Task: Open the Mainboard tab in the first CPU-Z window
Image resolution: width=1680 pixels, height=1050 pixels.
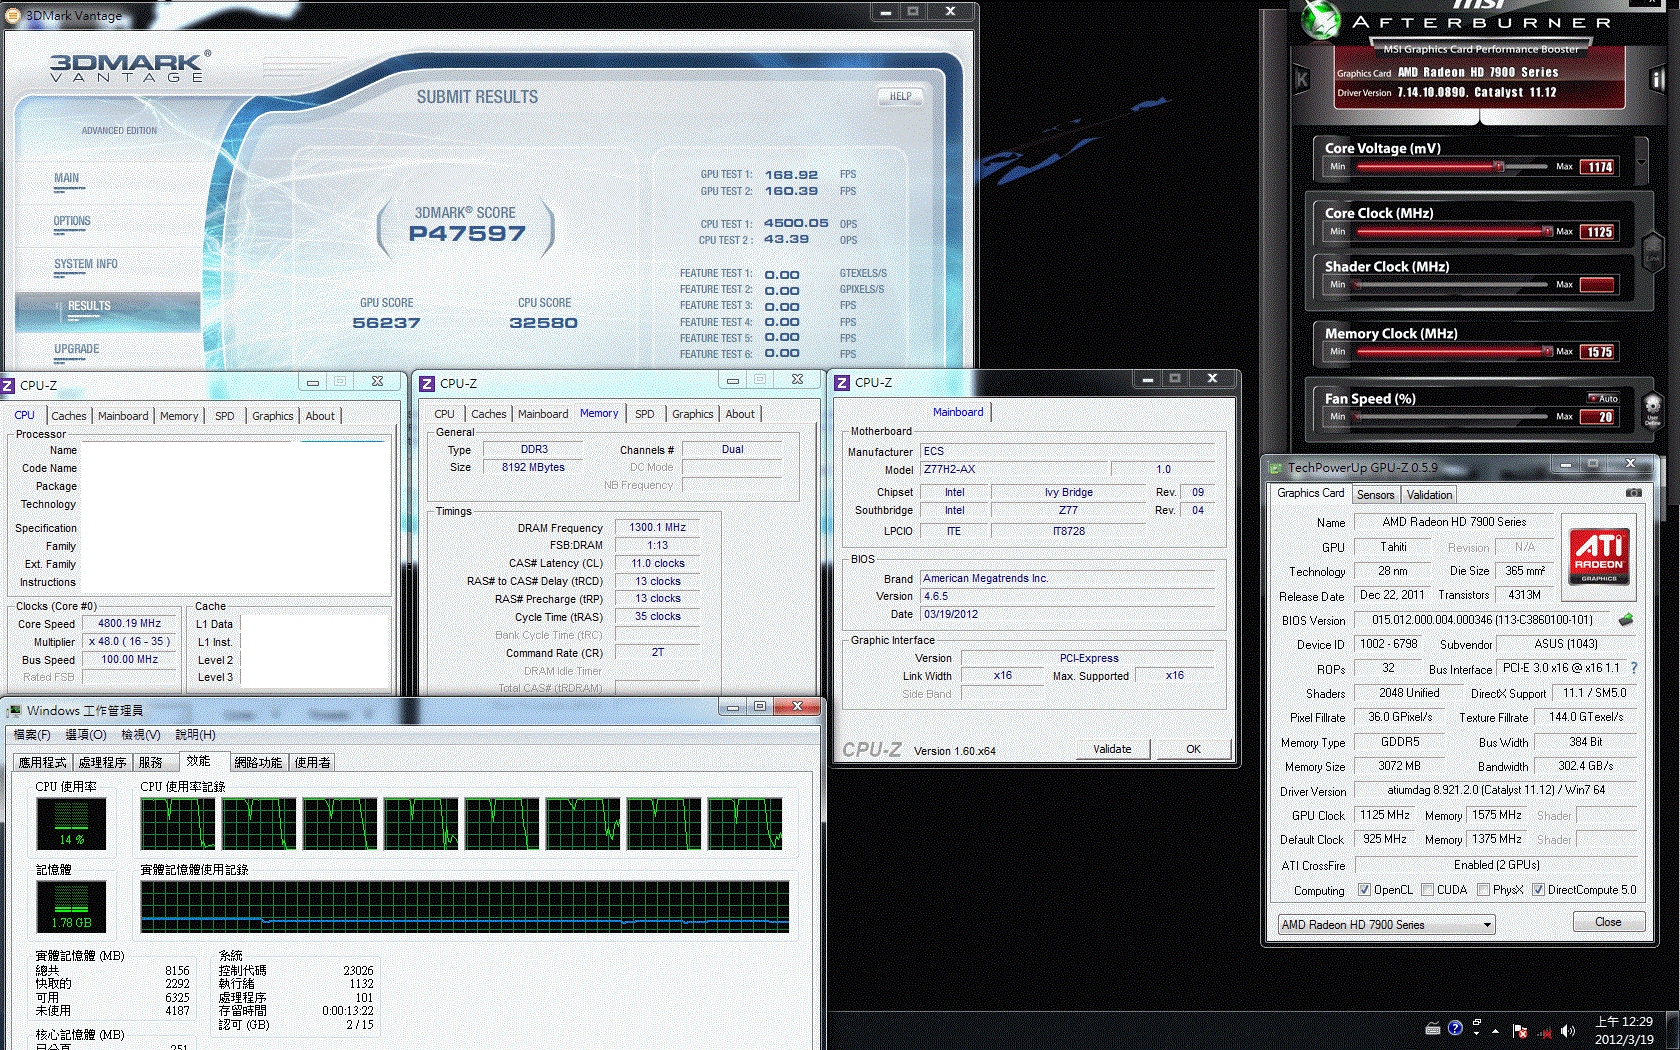Action: coord(123,416)
